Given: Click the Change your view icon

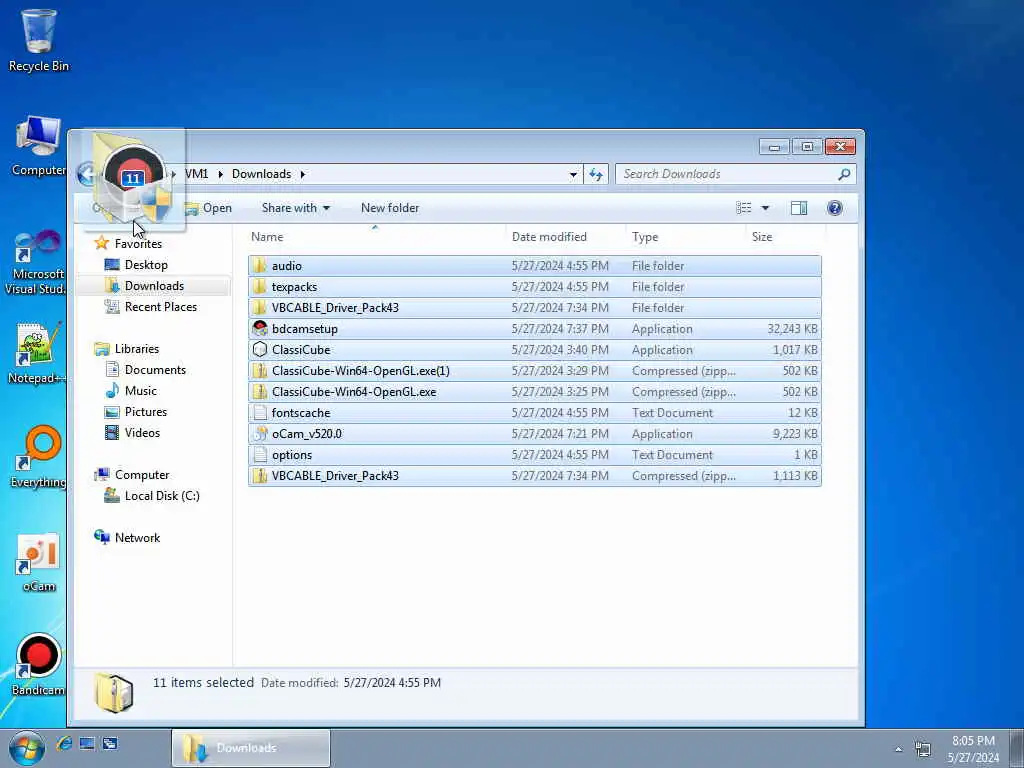Looking at the screenshot, I should 743,208.
